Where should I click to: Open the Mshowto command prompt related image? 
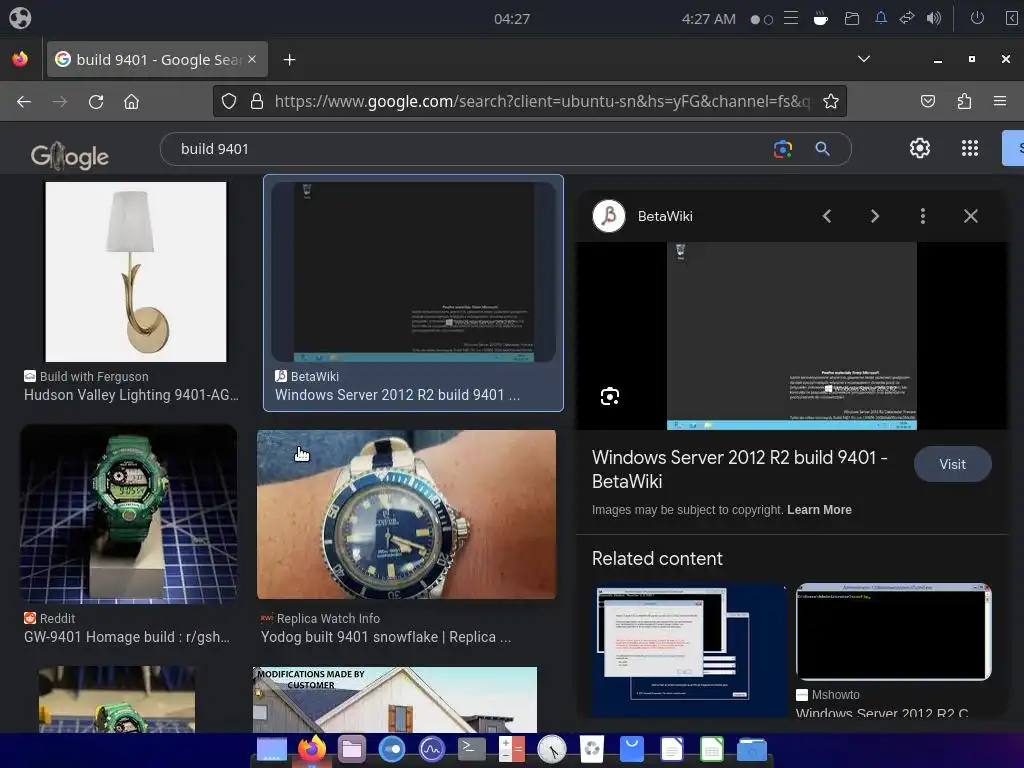(893, 632)
